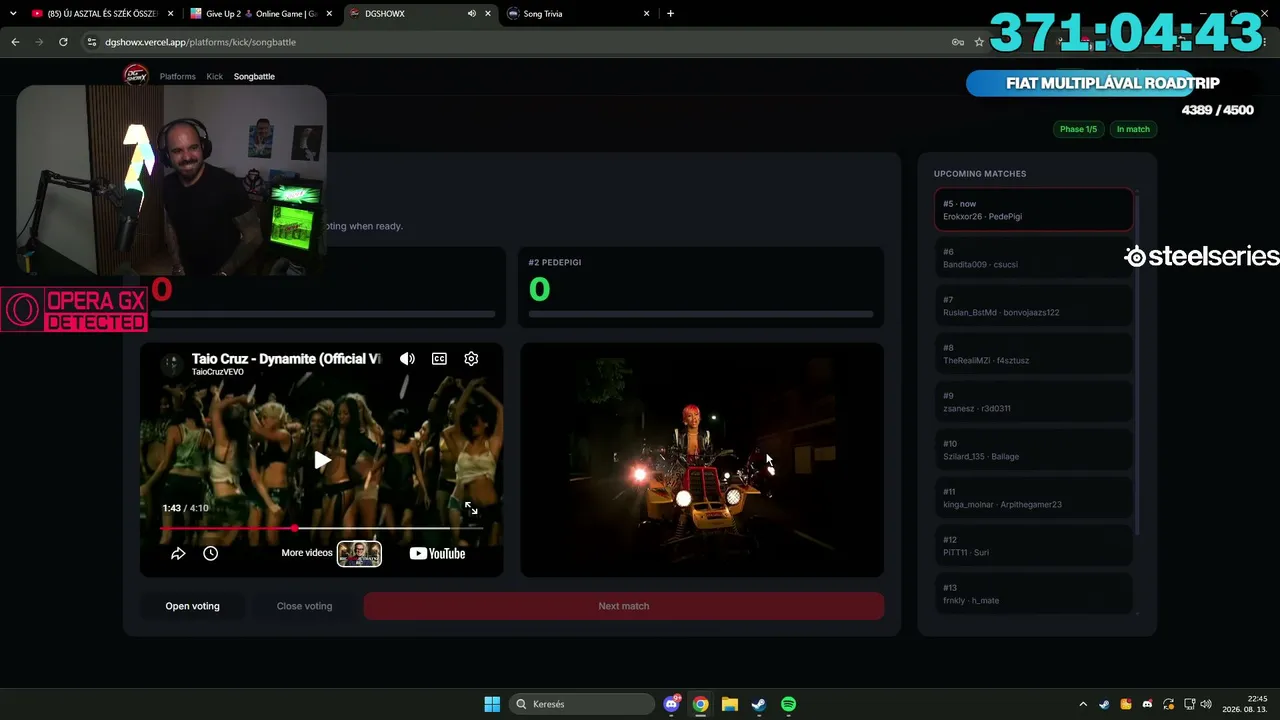1280x720 pixels.
Task: Toggle closed captions on the Dynamite video
Action: 439,359
